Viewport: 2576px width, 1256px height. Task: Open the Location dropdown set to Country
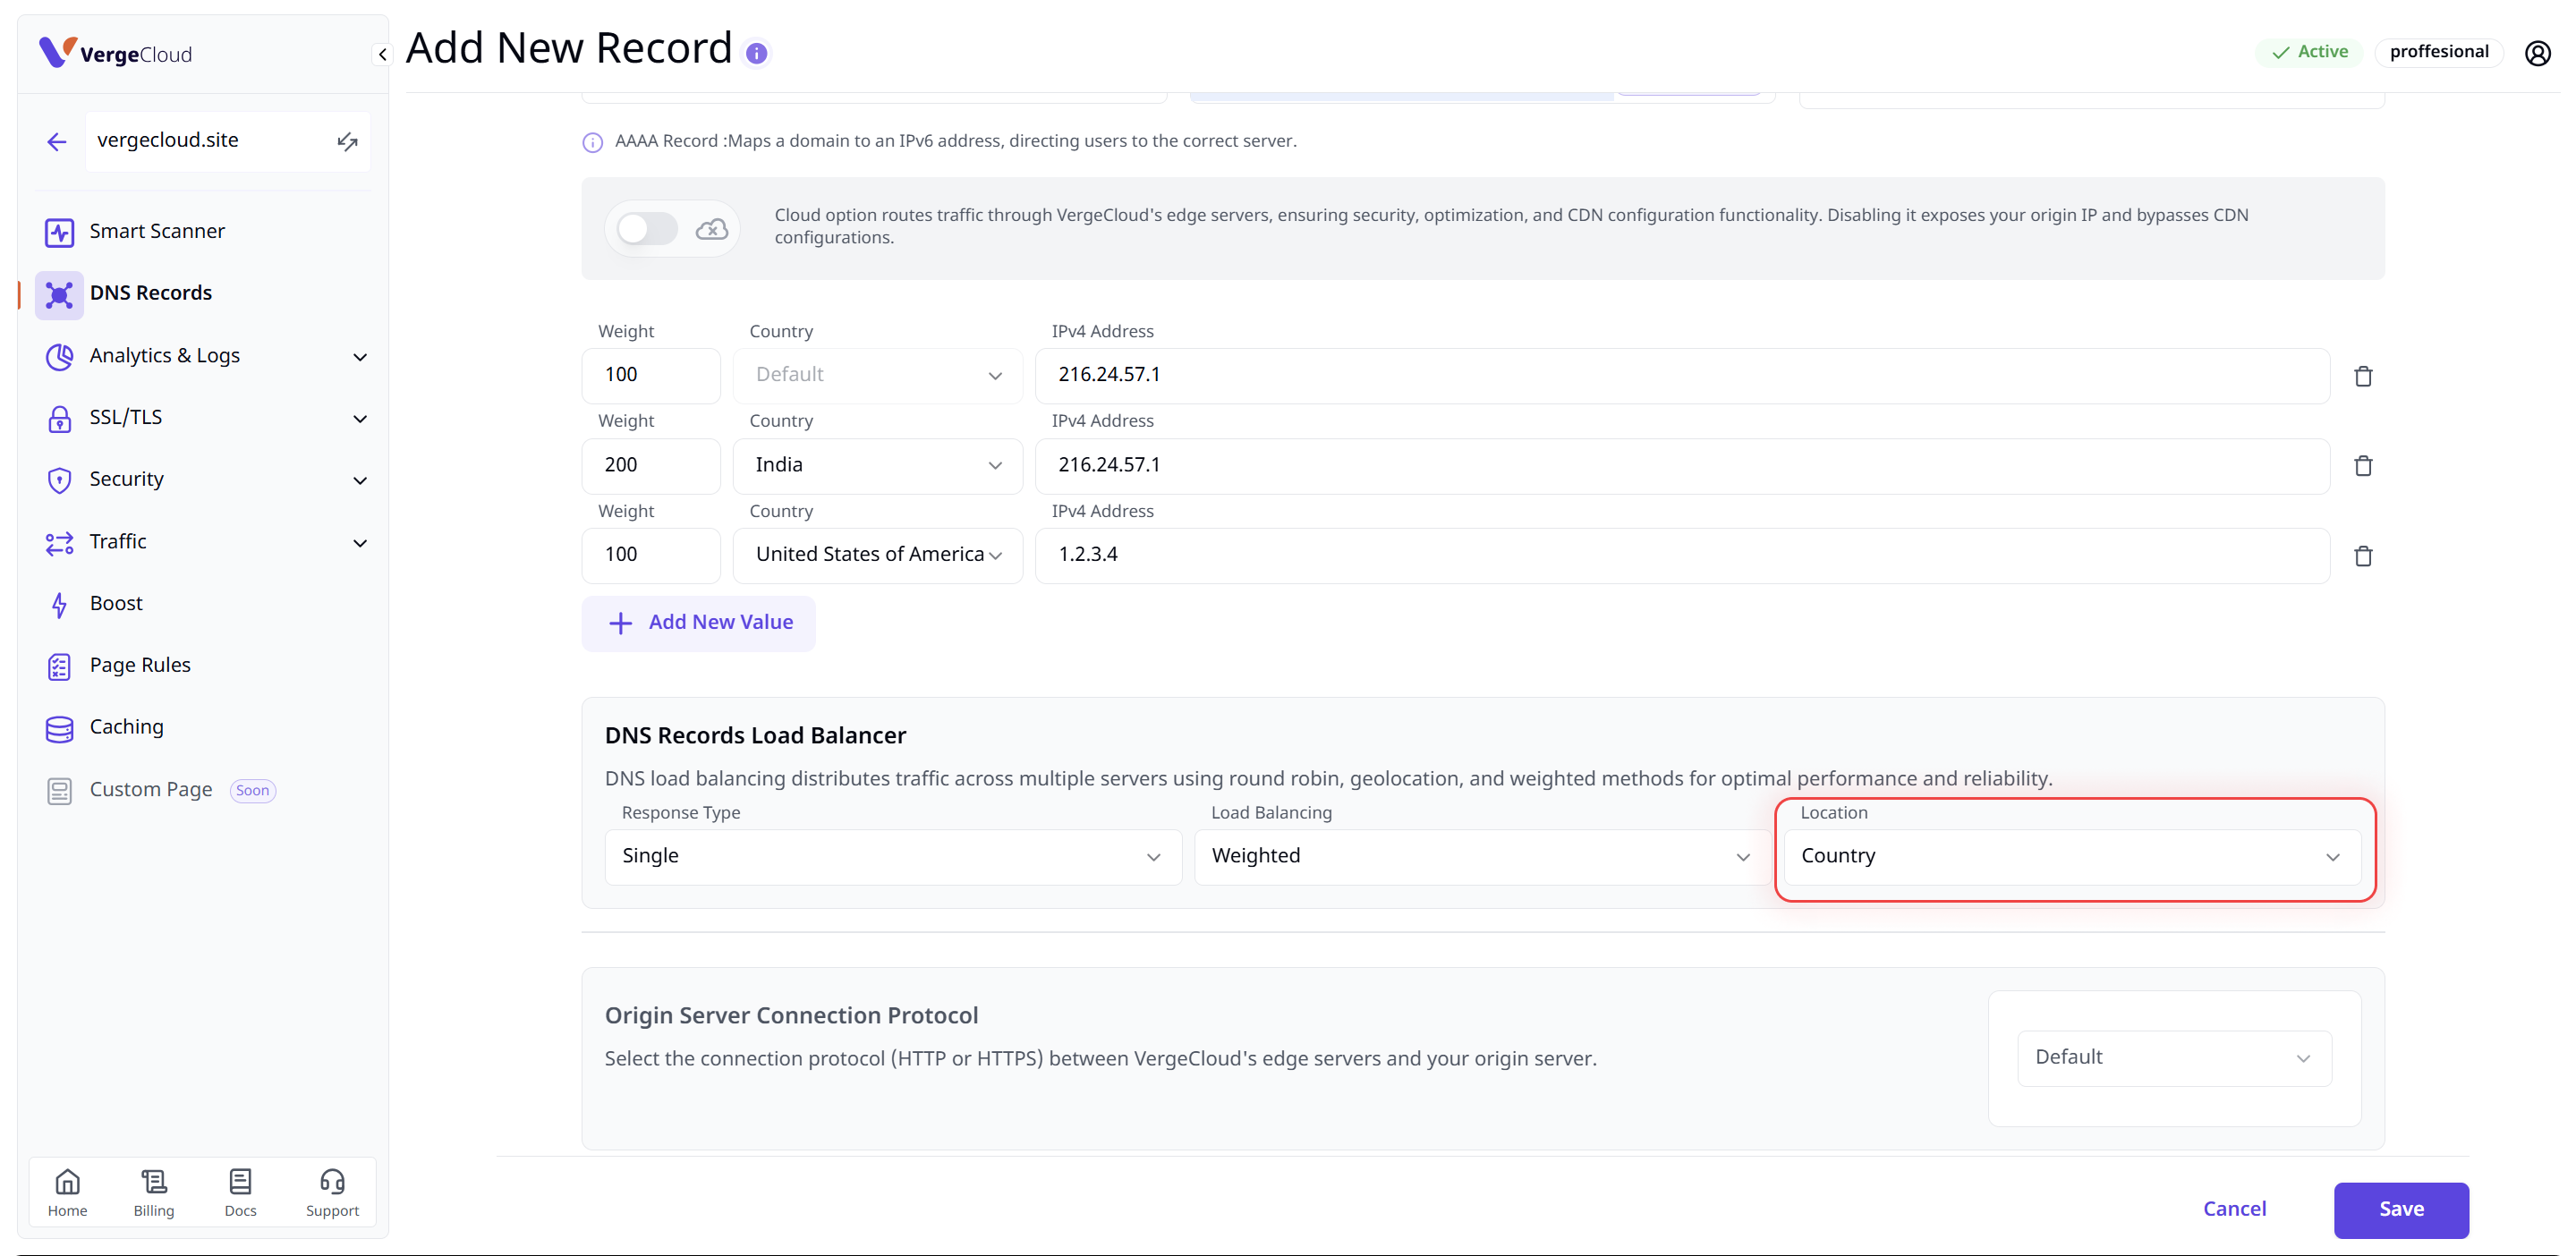point(2071,856)
